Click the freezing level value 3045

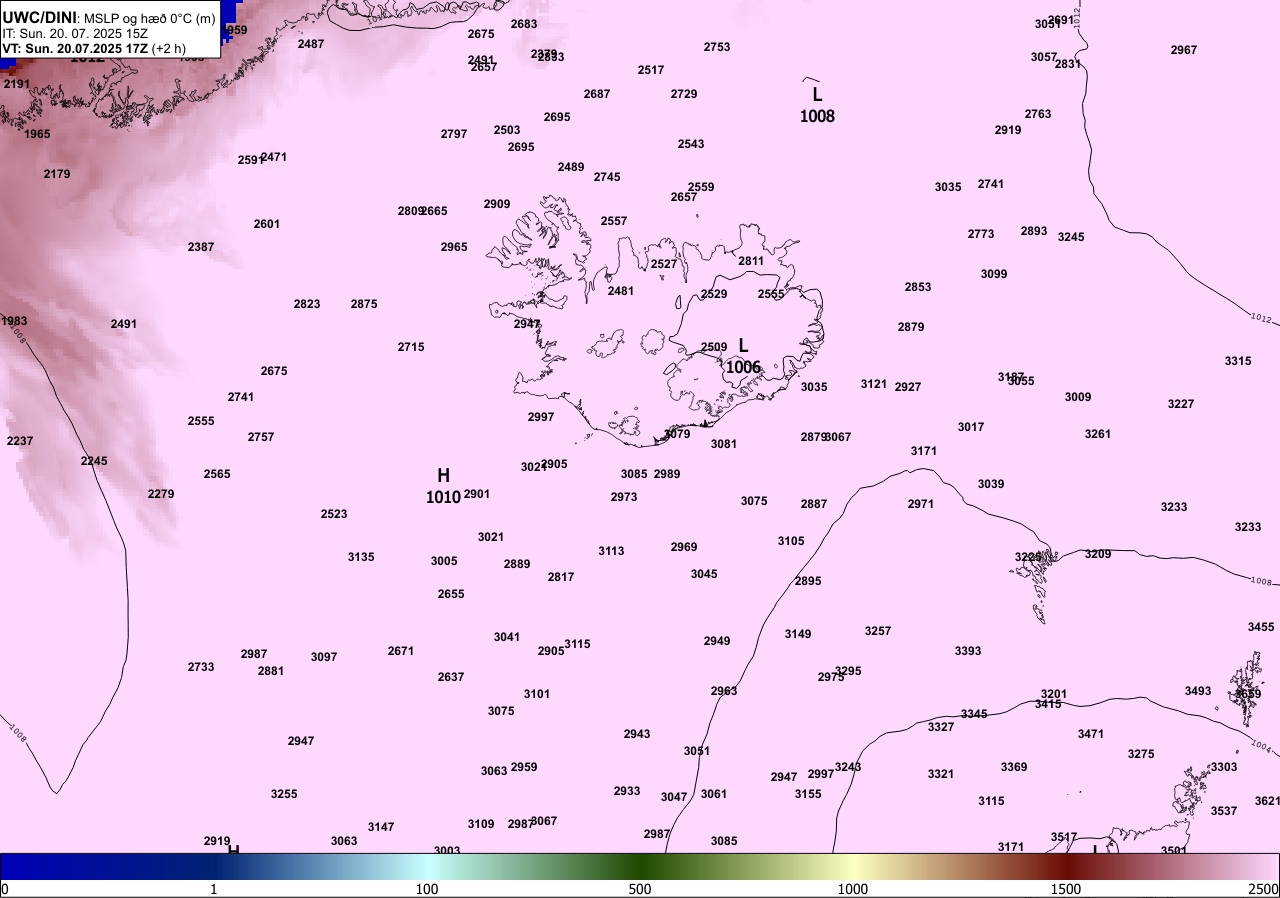(x=704, y=574)
